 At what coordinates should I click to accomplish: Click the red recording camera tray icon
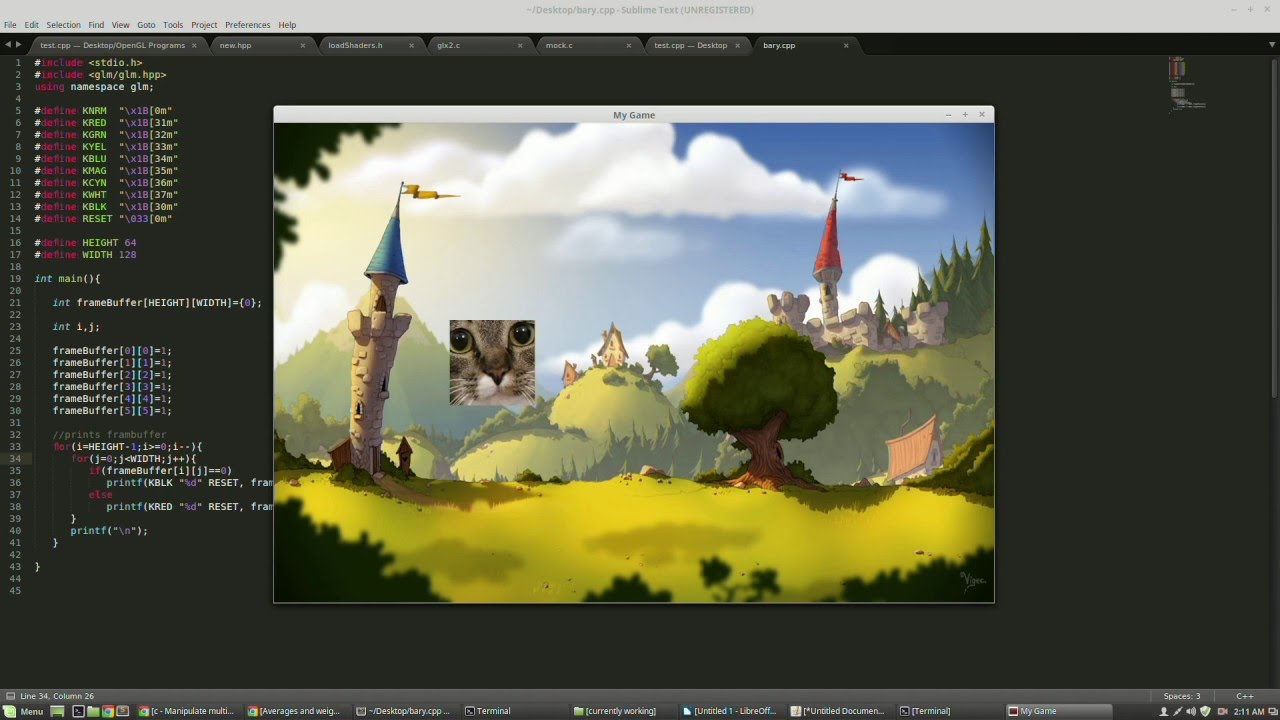(1222, 711)
